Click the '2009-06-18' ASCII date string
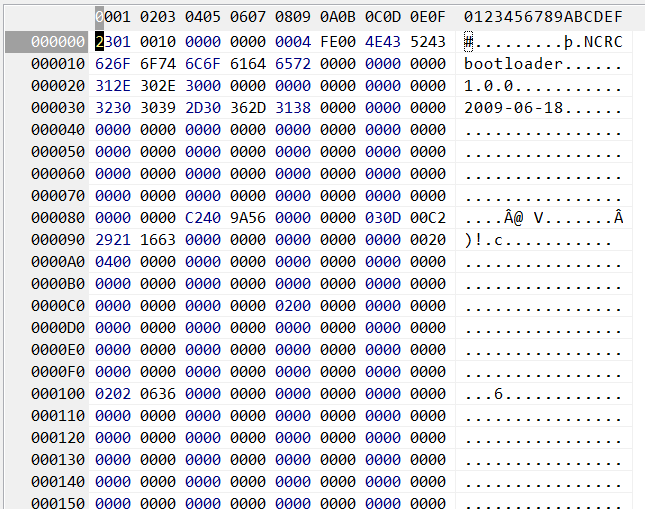This screenshot has width=645, height=509. [513, 108]
